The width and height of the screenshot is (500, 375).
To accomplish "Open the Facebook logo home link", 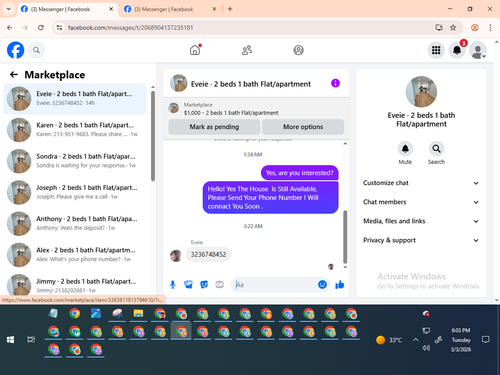I will tap(15, 50).
